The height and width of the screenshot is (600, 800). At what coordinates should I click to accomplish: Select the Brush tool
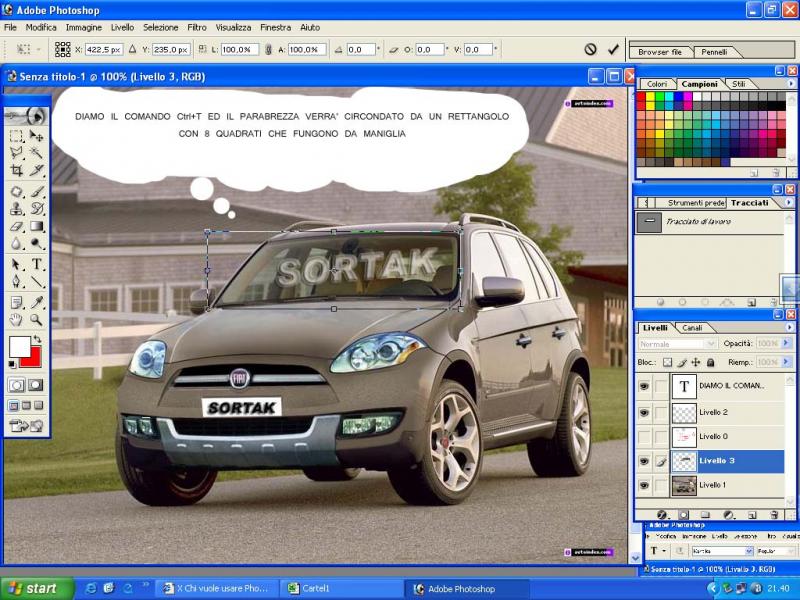[x=36, y=192]
